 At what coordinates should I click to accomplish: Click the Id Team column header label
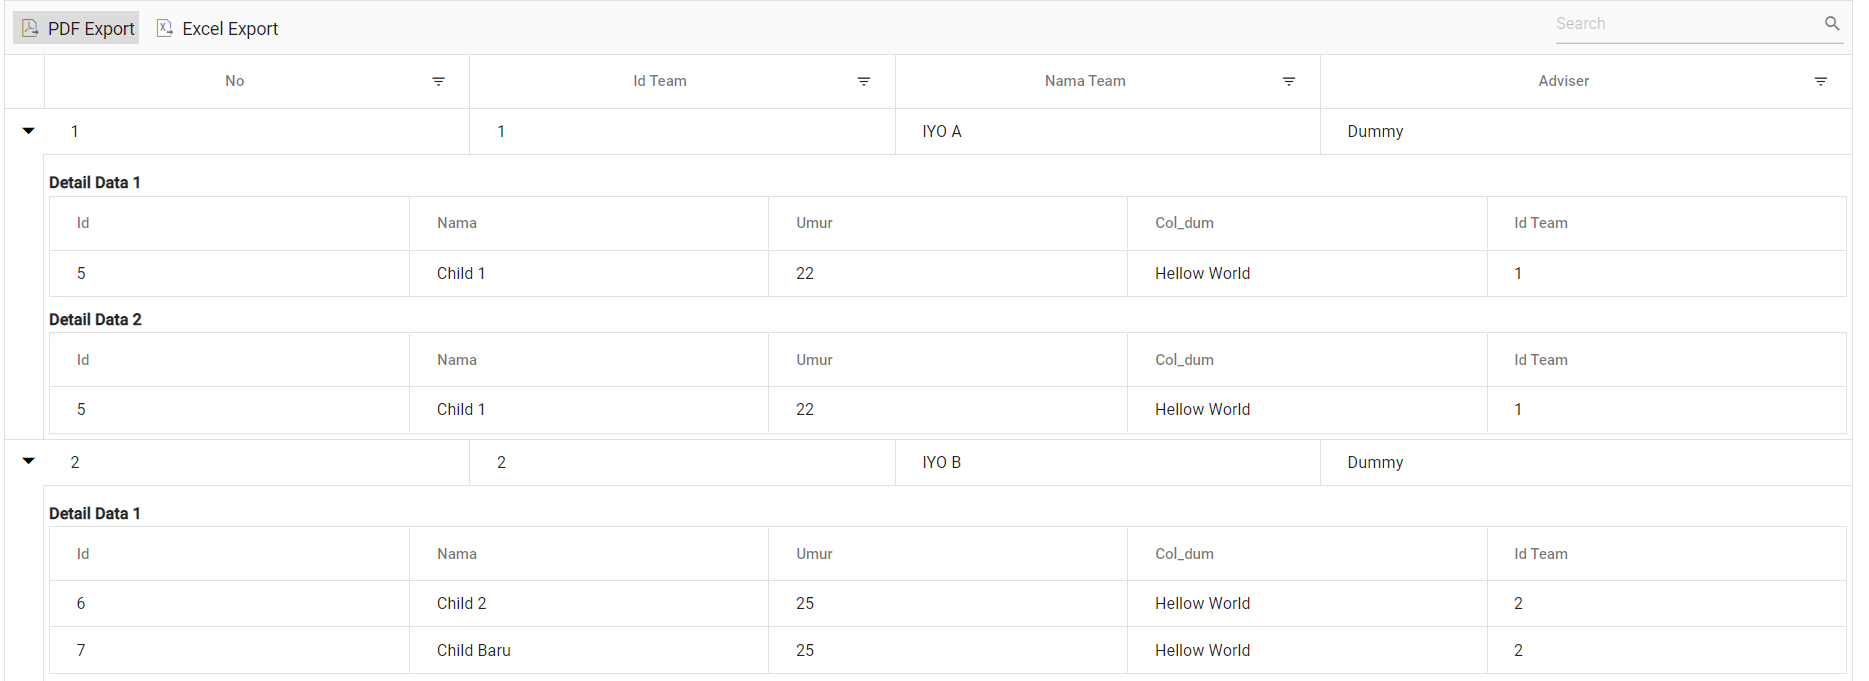click(660, 81)
